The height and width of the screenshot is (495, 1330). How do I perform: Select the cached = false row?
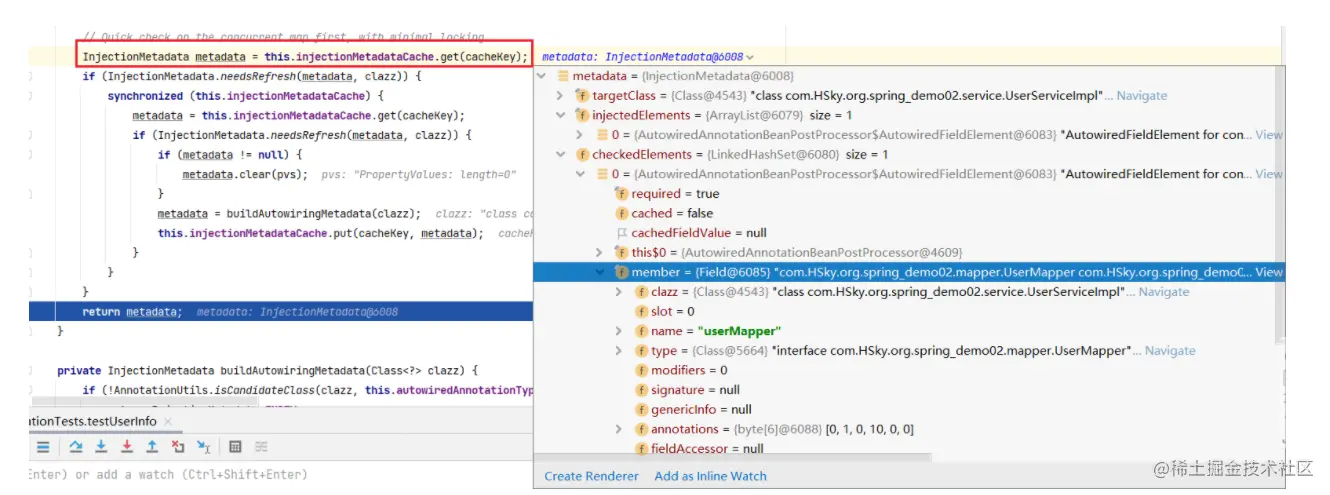672,213
